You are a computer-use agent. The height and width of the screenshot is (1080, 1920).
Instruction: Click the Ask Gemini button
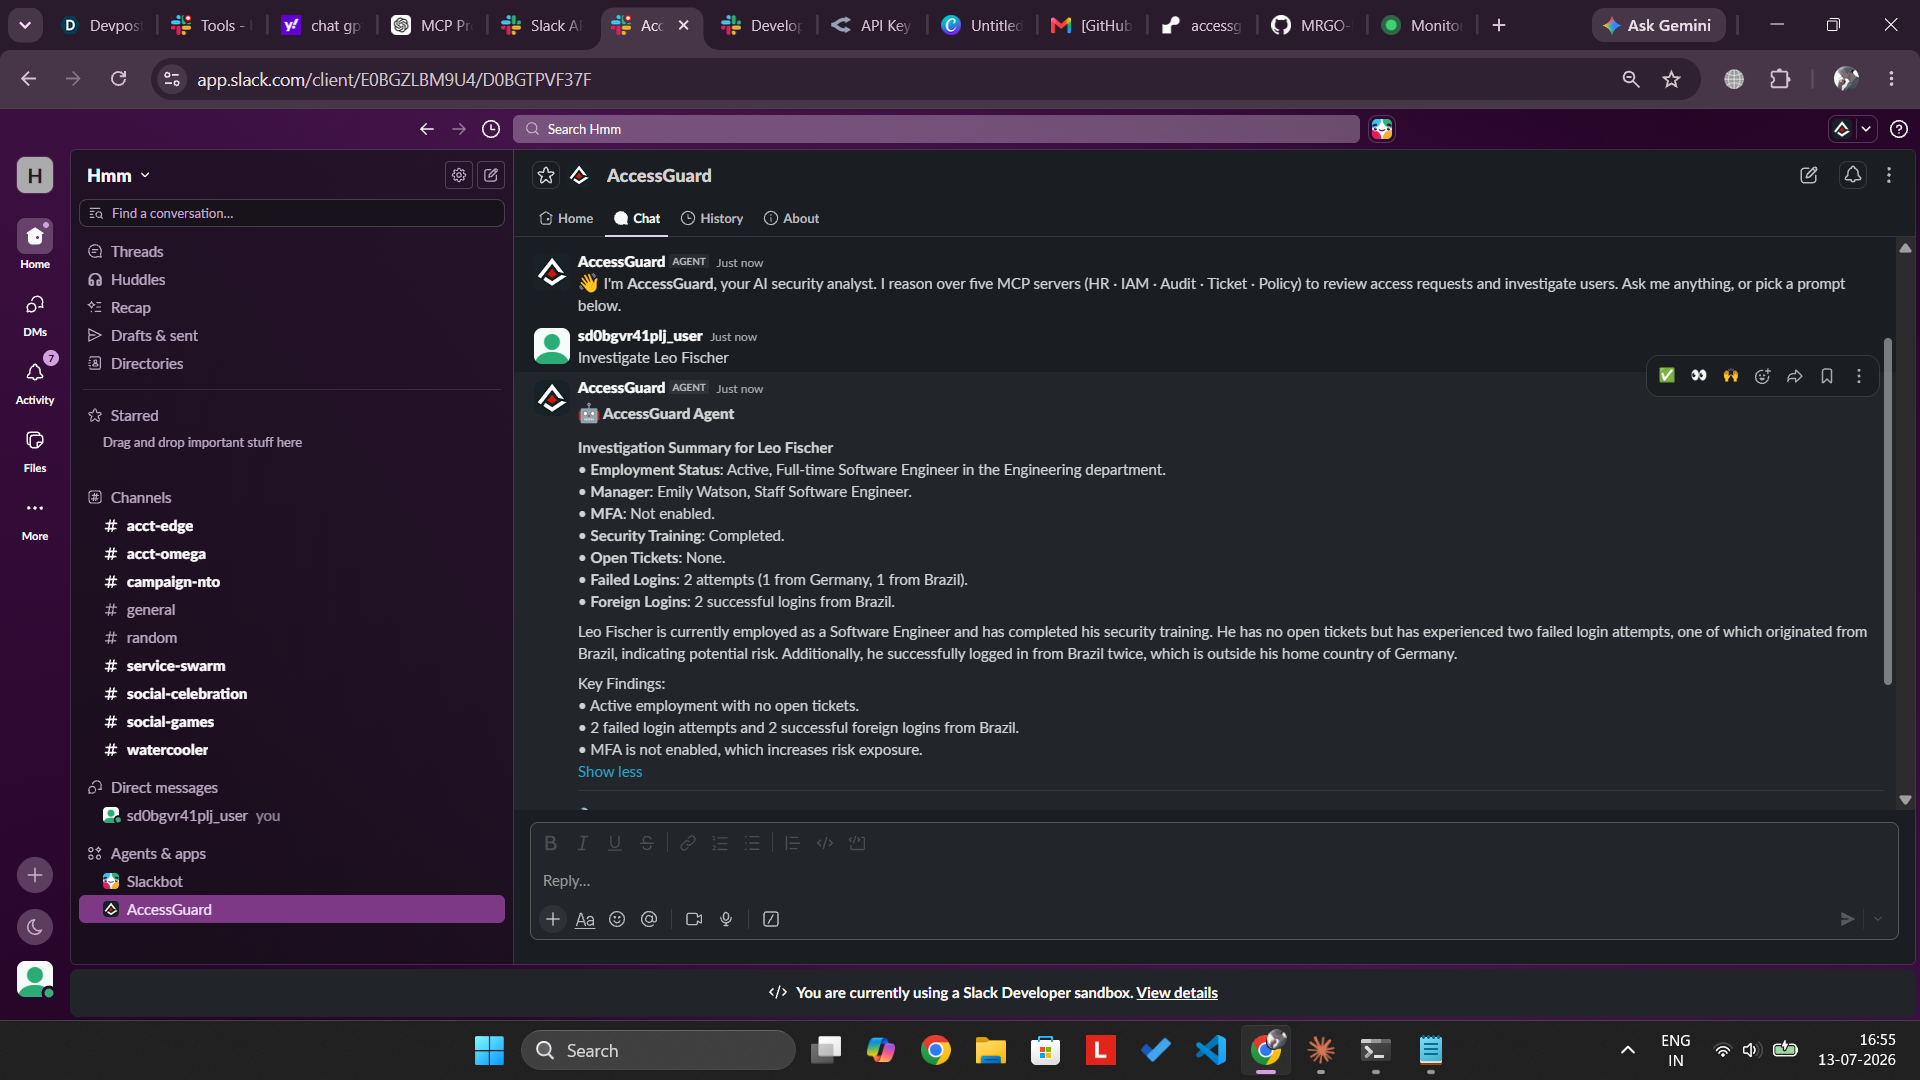(1658, 25)
